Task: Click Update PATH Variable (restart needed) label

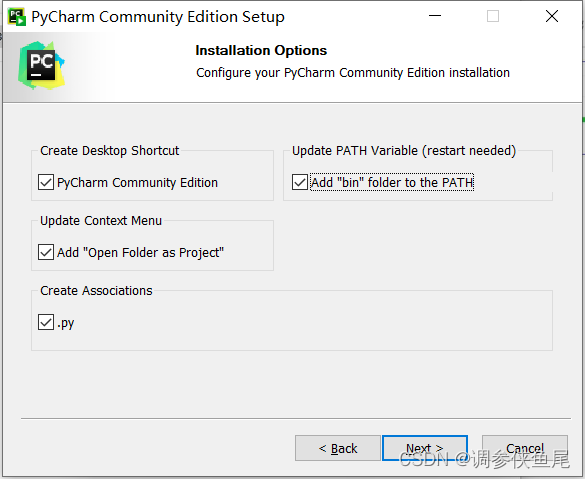Action: click(404, 150)
